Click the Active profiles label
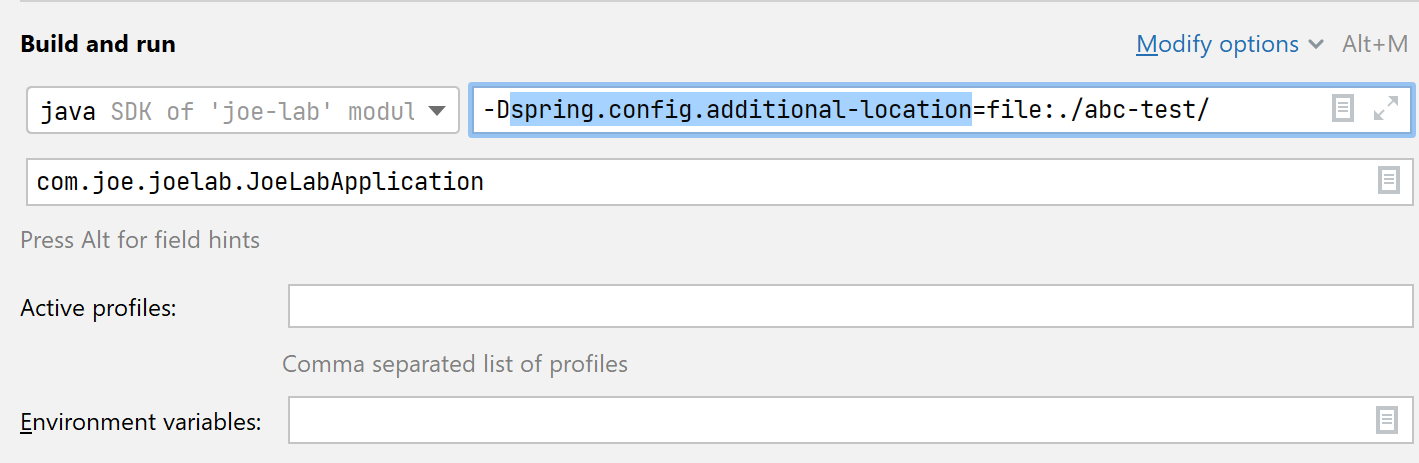This screenshot has width=1419, height=463. [98, 308]
